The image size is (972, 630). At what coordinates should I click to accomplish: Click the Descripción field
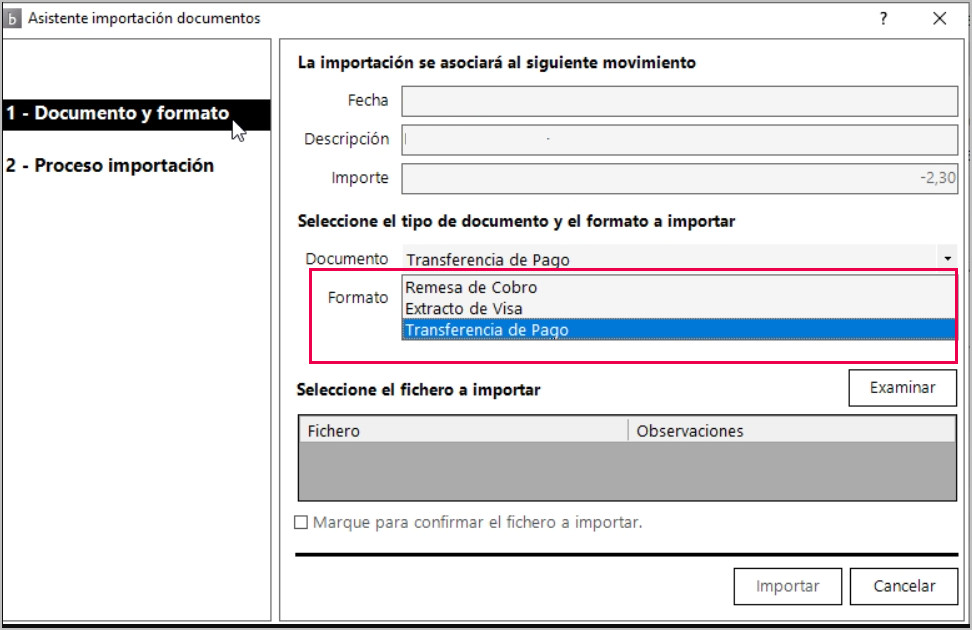click(x=679, y=140)
